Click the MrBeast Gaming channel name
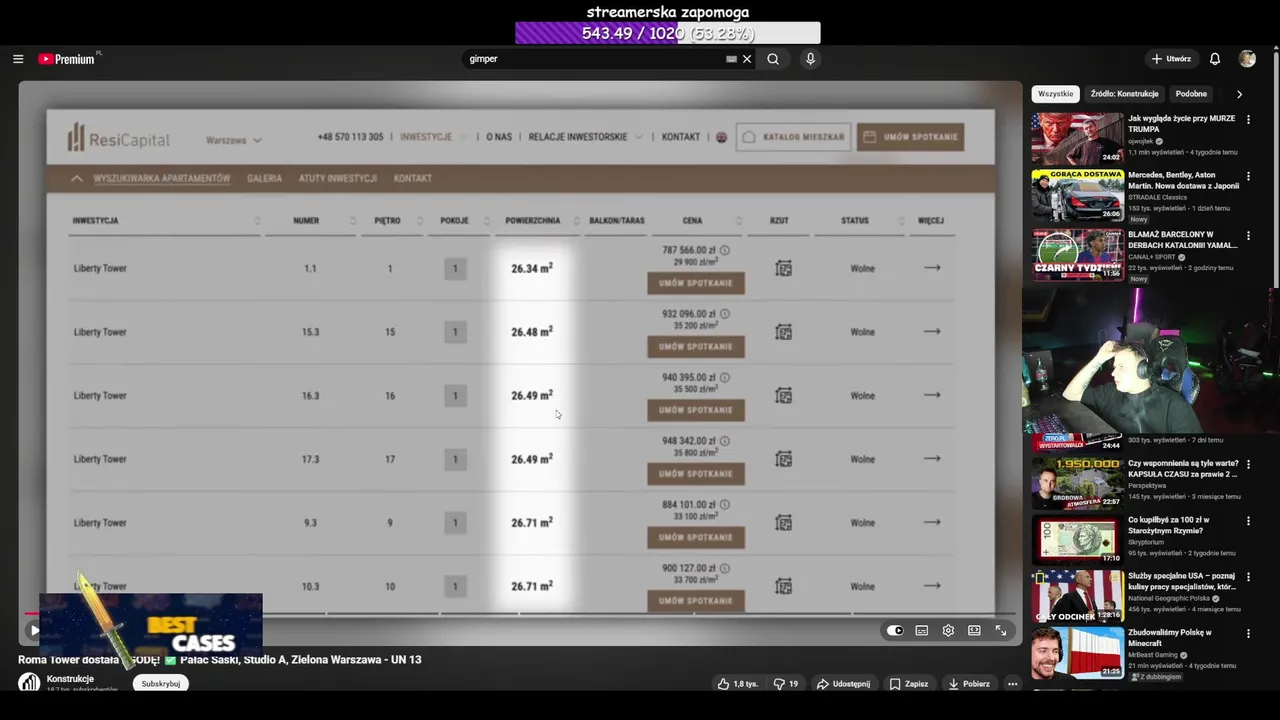 click(1155, 655)
